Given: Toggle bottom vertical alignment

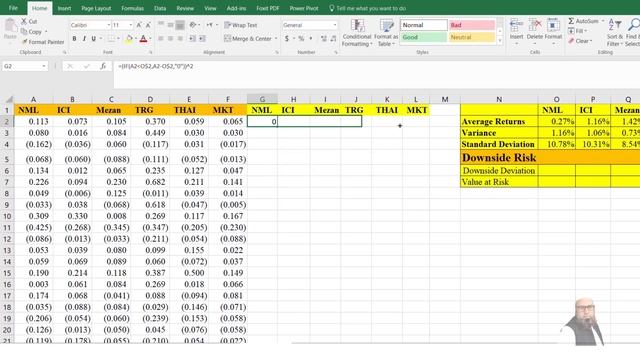Looking at the screenshot, I should point(180,25).
